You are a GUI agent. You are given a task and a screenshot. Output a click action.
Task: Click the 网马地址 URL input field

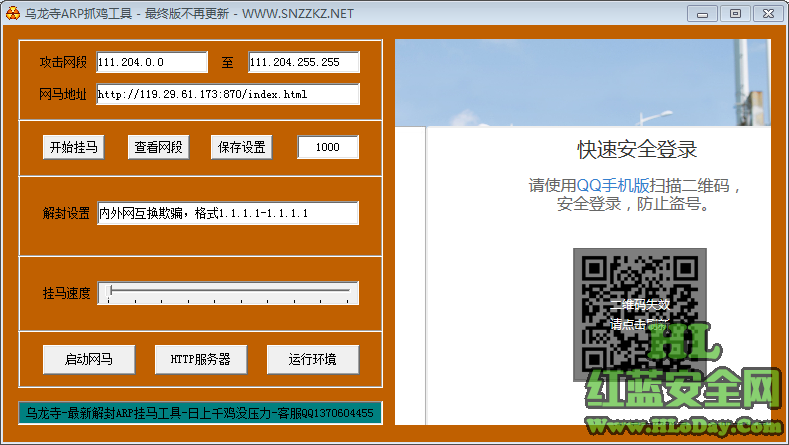coord(228,94)
